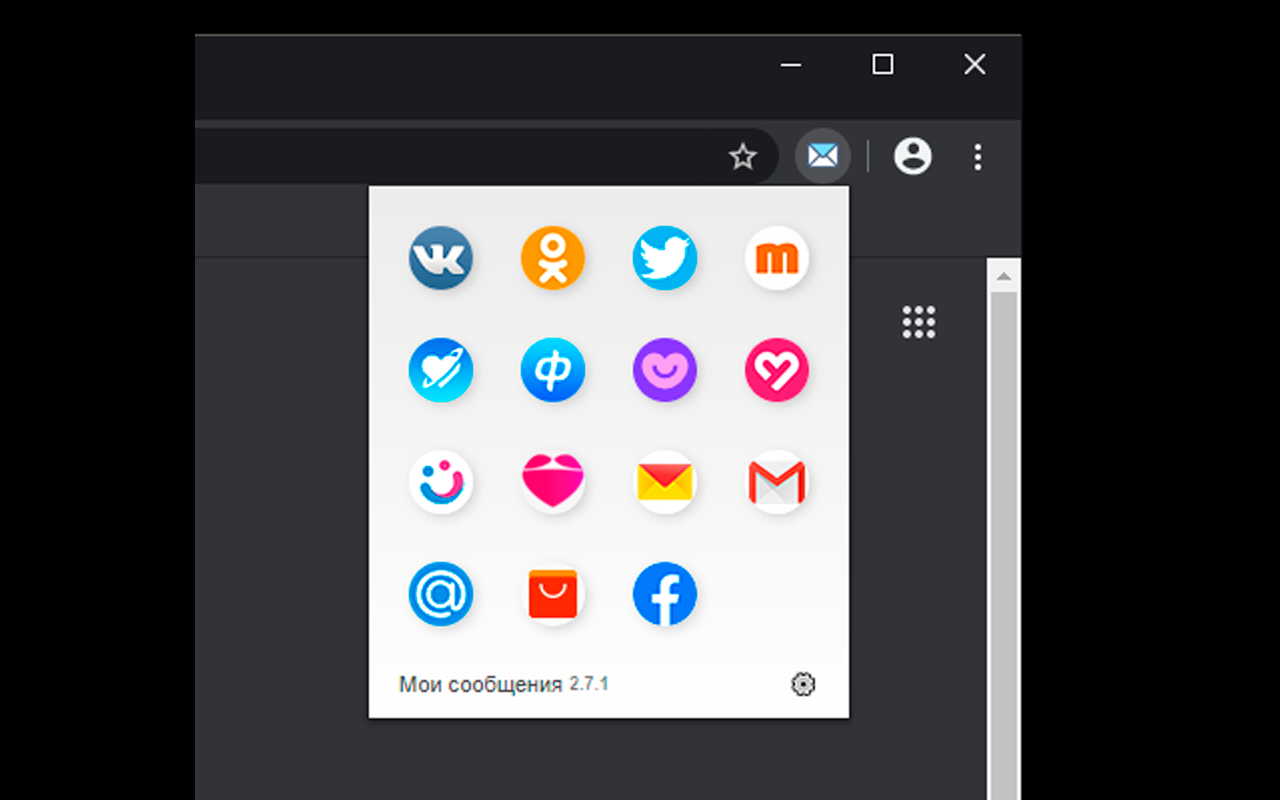Click the pink Teamo heart icon
Screen dimensions: 1280x800
point(777,370)
